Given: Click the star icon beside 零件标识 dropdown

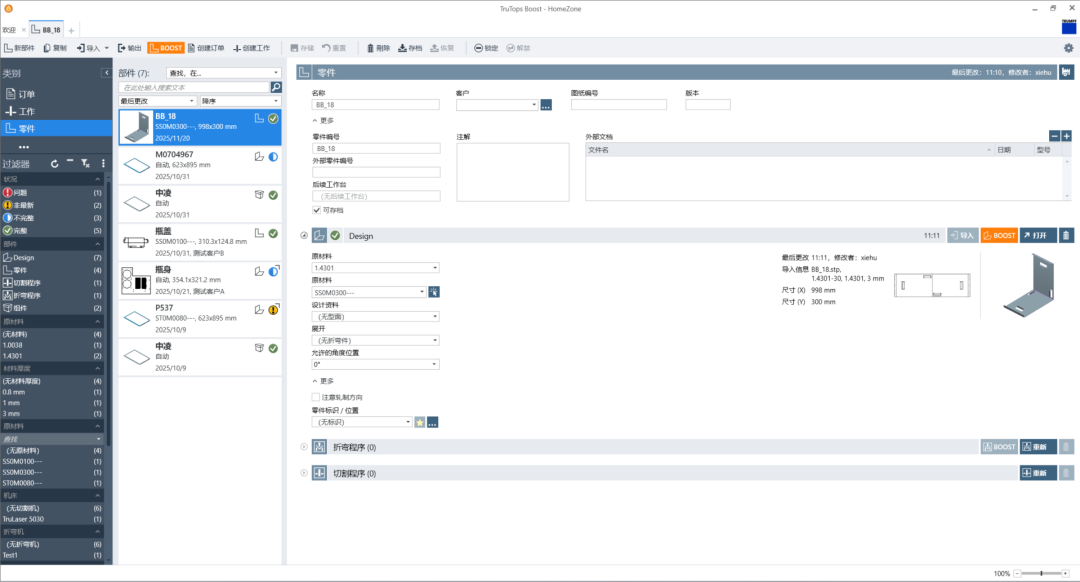Looking at the screenshot, I should click(x=420, y=422).
